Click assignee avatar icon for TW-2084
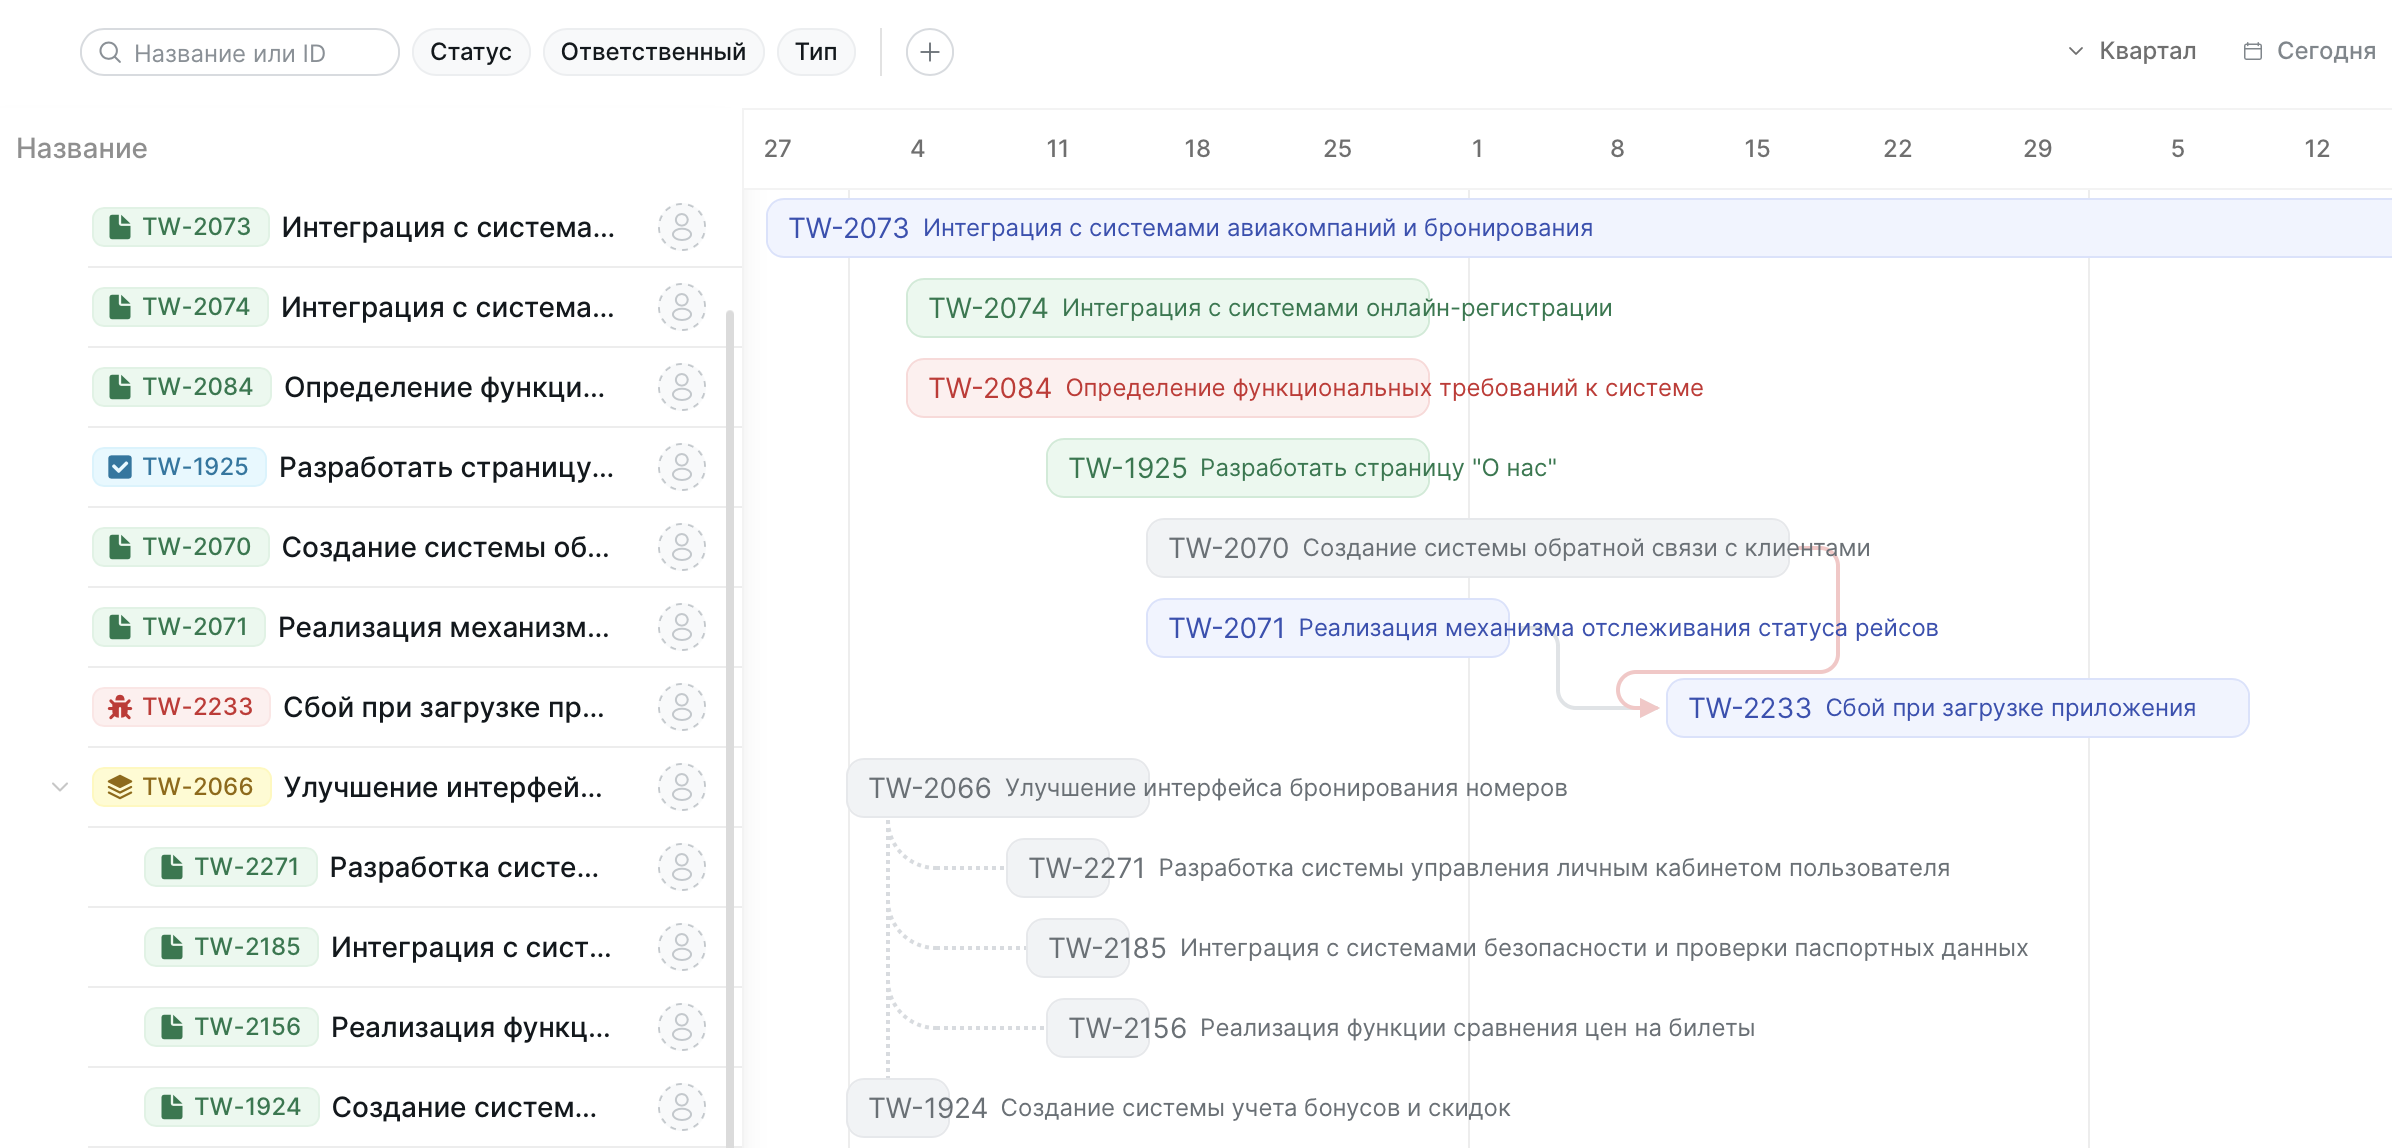 pyautogui.click(x=681, y=387)
